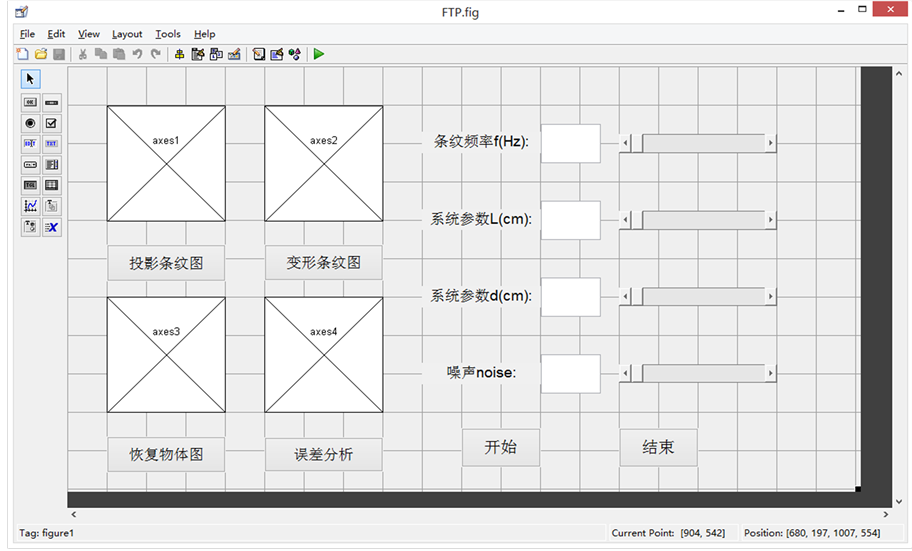
Task: Open the Tools menu
Action: click(x=168, y=34)
